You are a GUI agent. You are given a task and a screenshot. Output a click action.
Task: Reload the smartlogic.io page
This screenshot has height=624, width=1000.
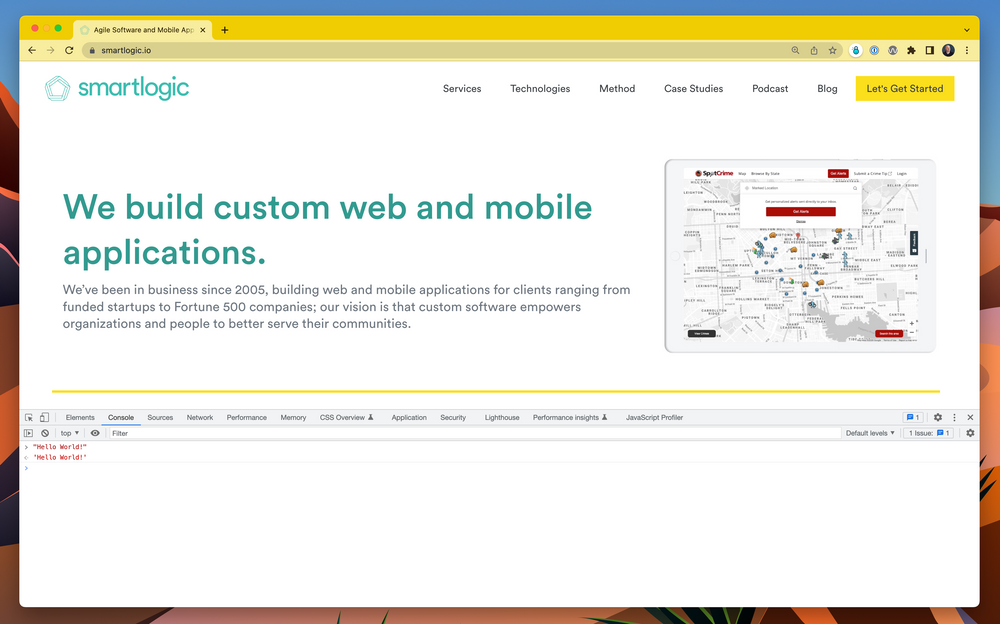[x=69, y=50]
